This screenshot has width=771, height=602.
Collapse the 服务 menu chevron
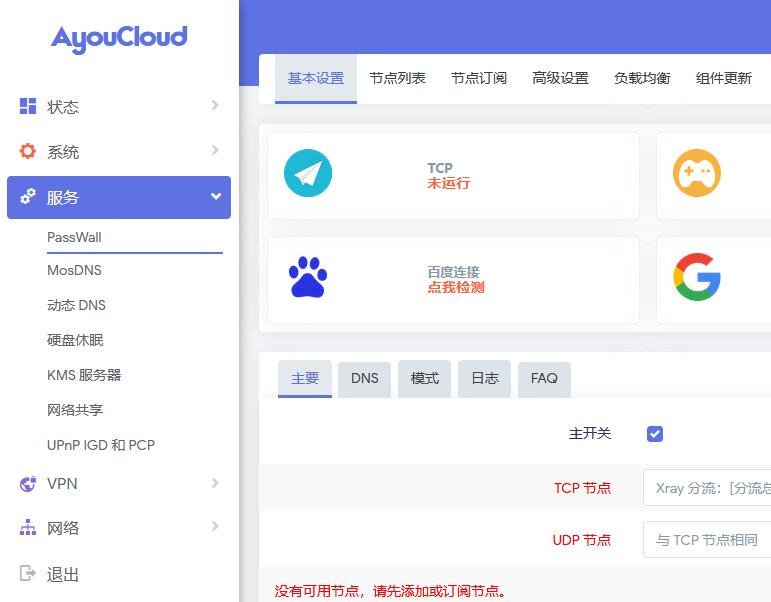click(x=215, y=197)
